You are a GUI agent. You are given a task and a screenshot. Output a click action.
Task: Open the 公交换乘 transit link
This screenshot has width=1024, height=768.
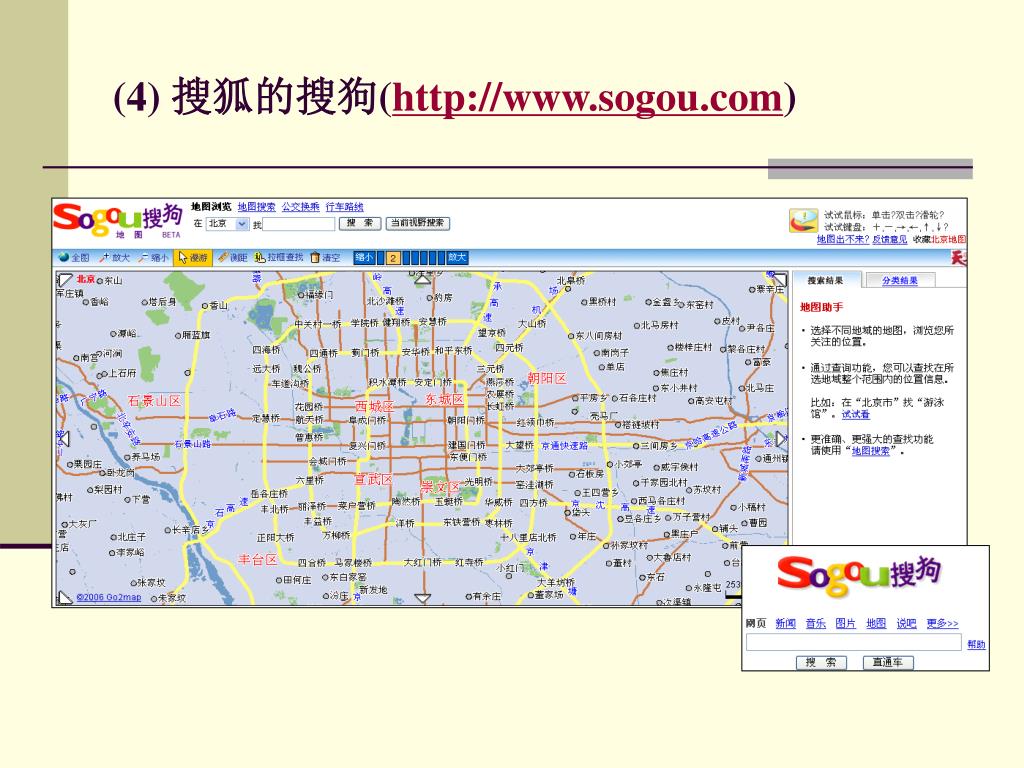[300, 207]
